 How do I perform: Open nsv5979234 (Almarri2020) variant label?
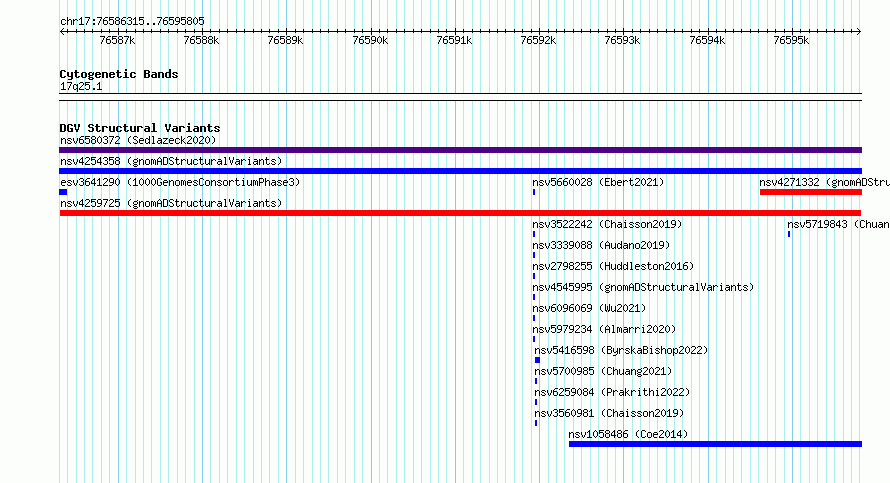tap(604, 329)
